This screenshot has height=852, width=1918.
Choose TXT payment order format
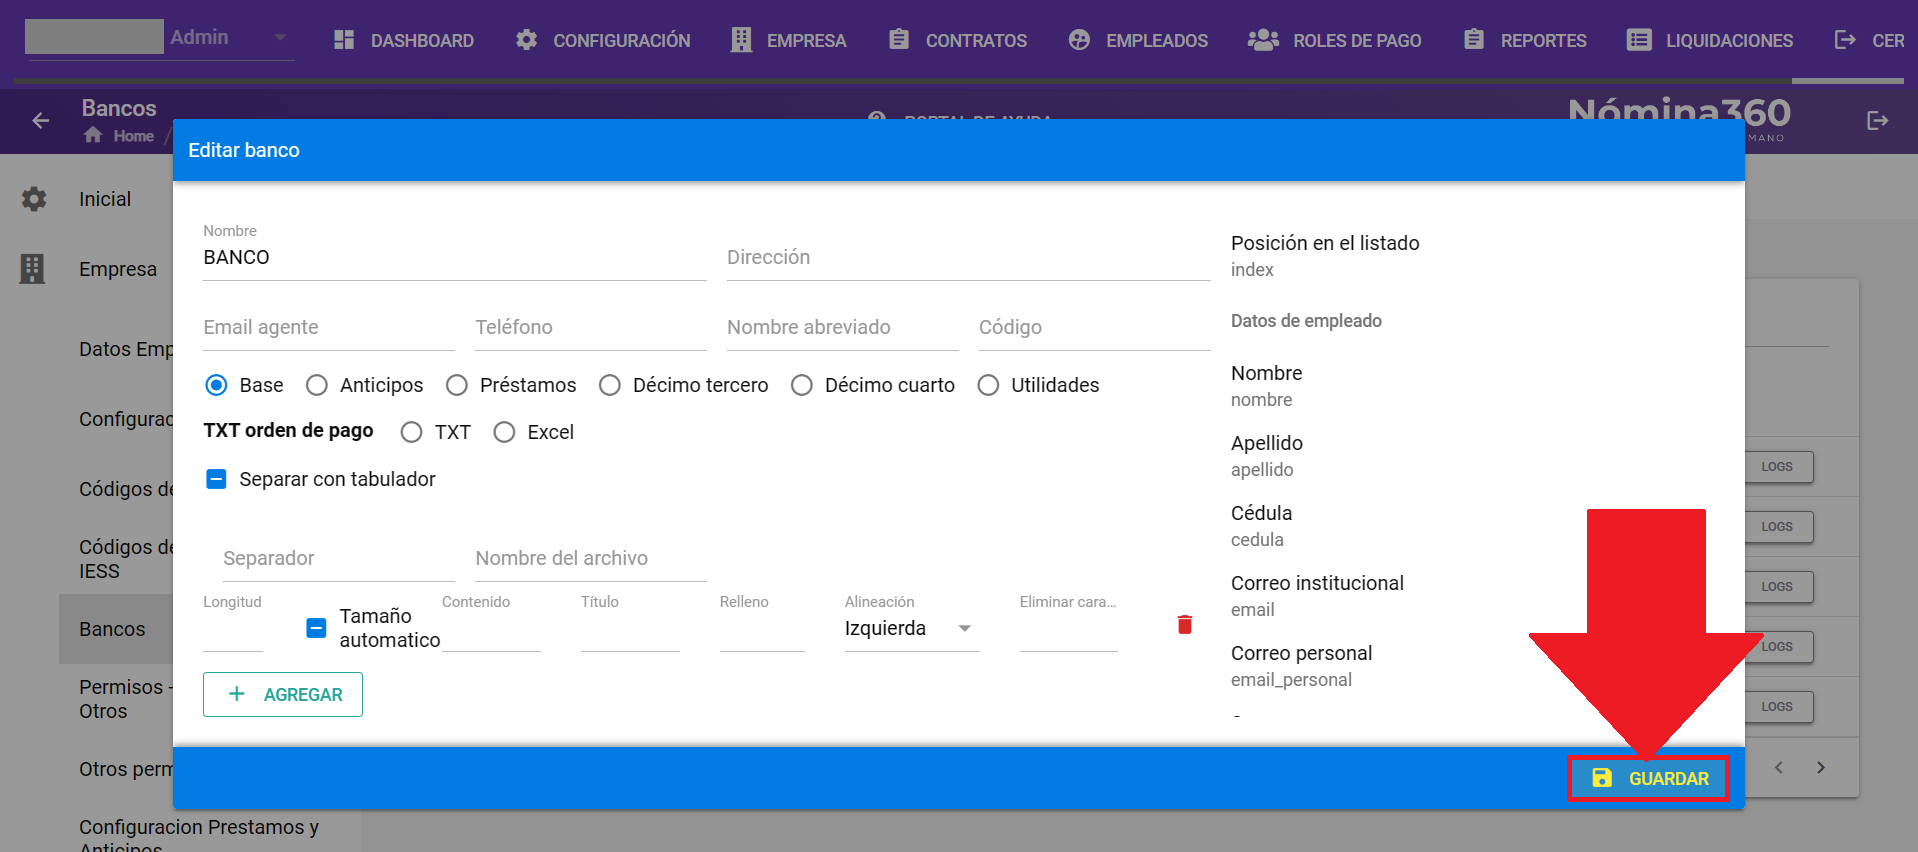click(x=411, y=432)
